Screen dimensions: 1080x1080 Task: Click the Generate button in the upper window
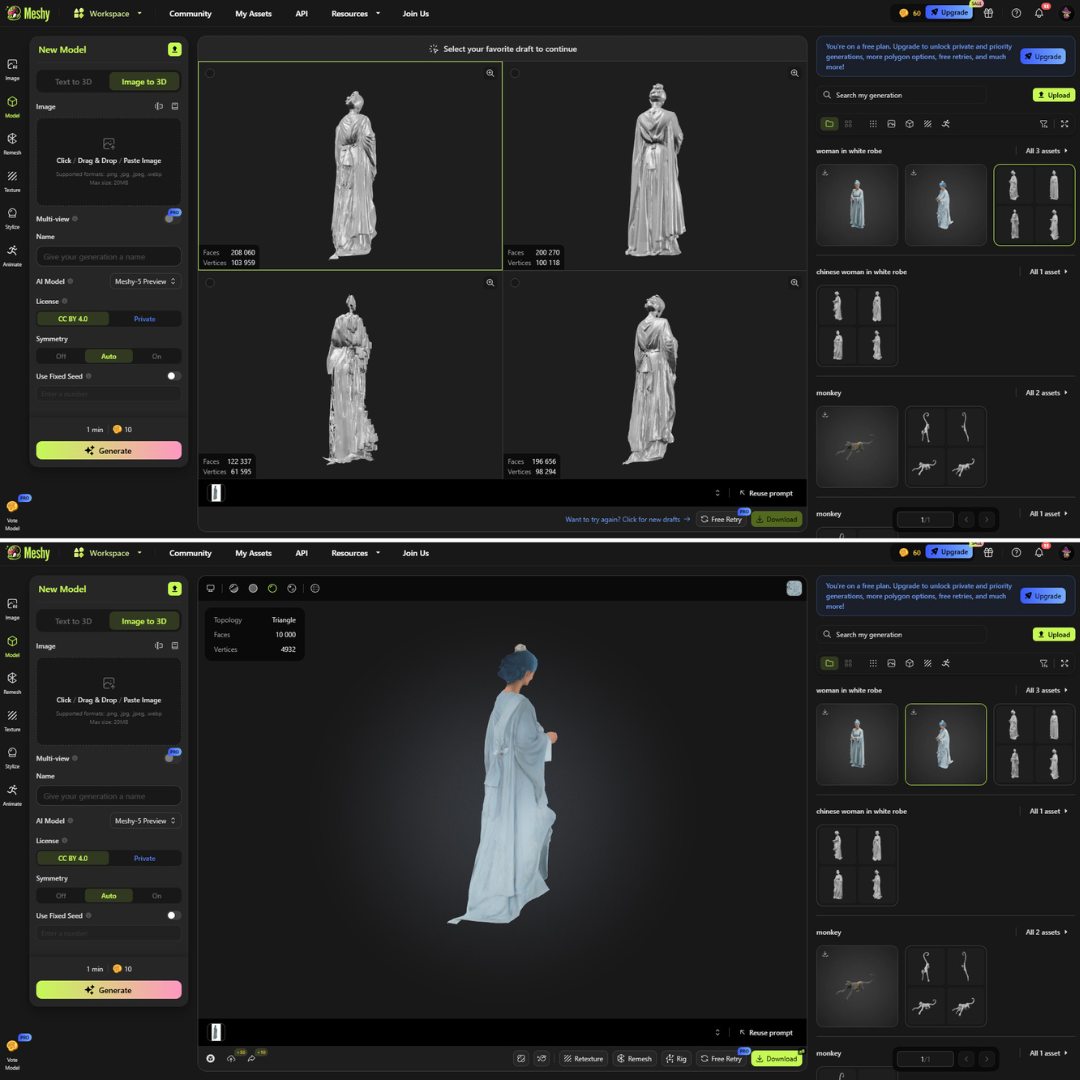click(x=109, y=450)
